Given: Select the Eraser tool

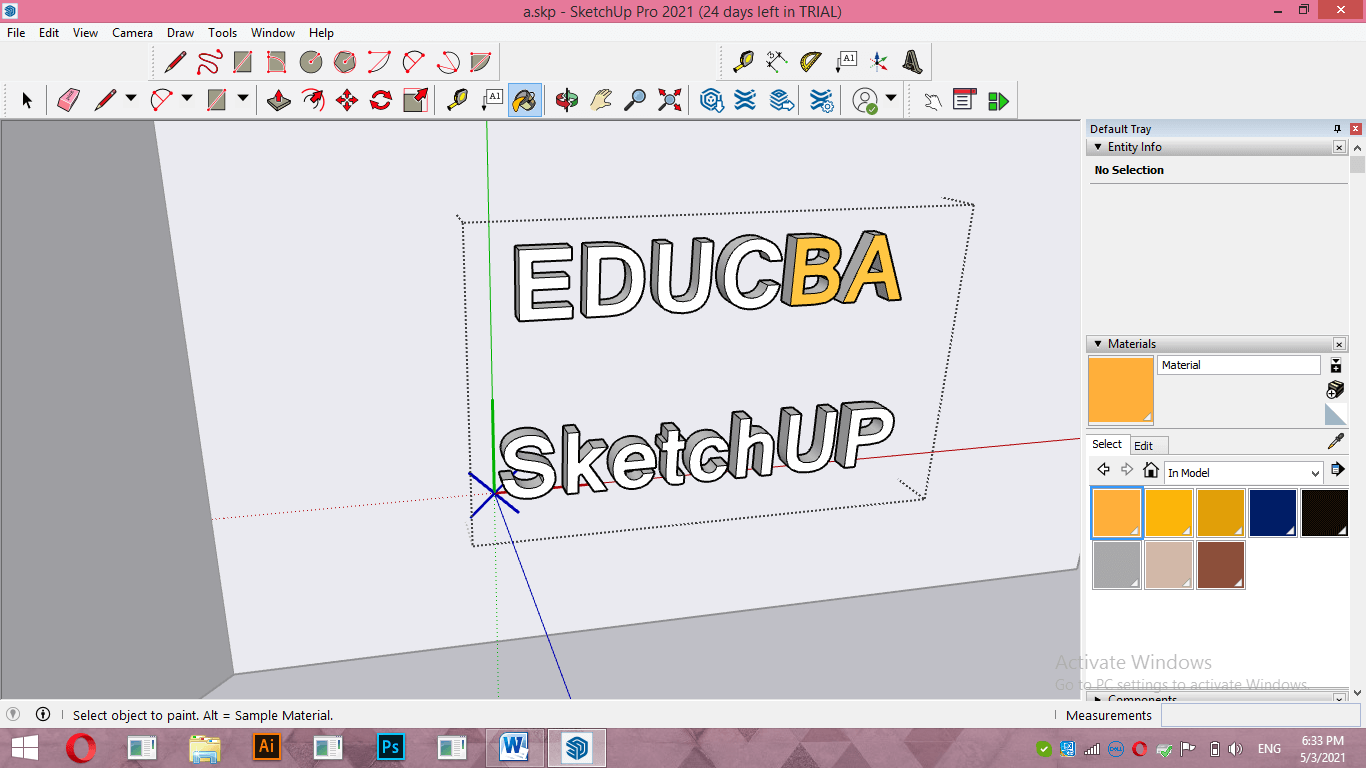Looking at the screenshot, I should click(x=68, y=100).
